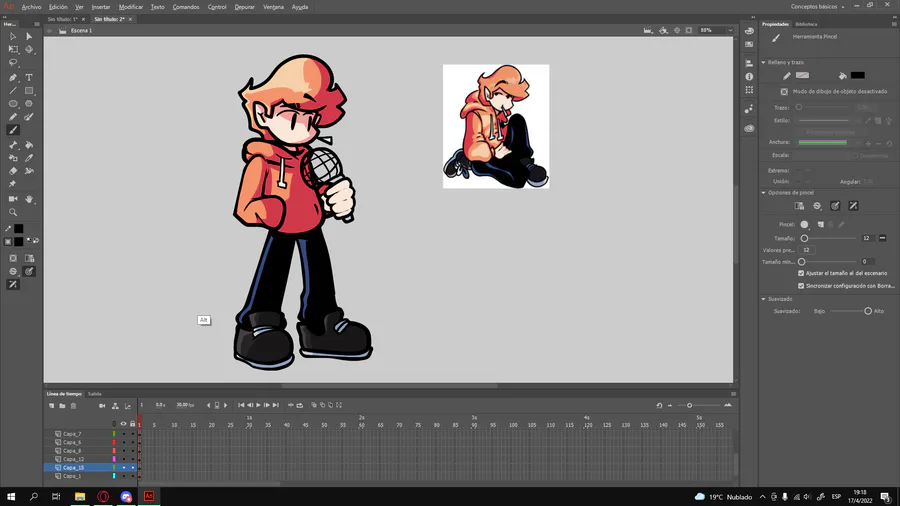Play the timeline animation
Screen dimensions: 900x506
258,406
